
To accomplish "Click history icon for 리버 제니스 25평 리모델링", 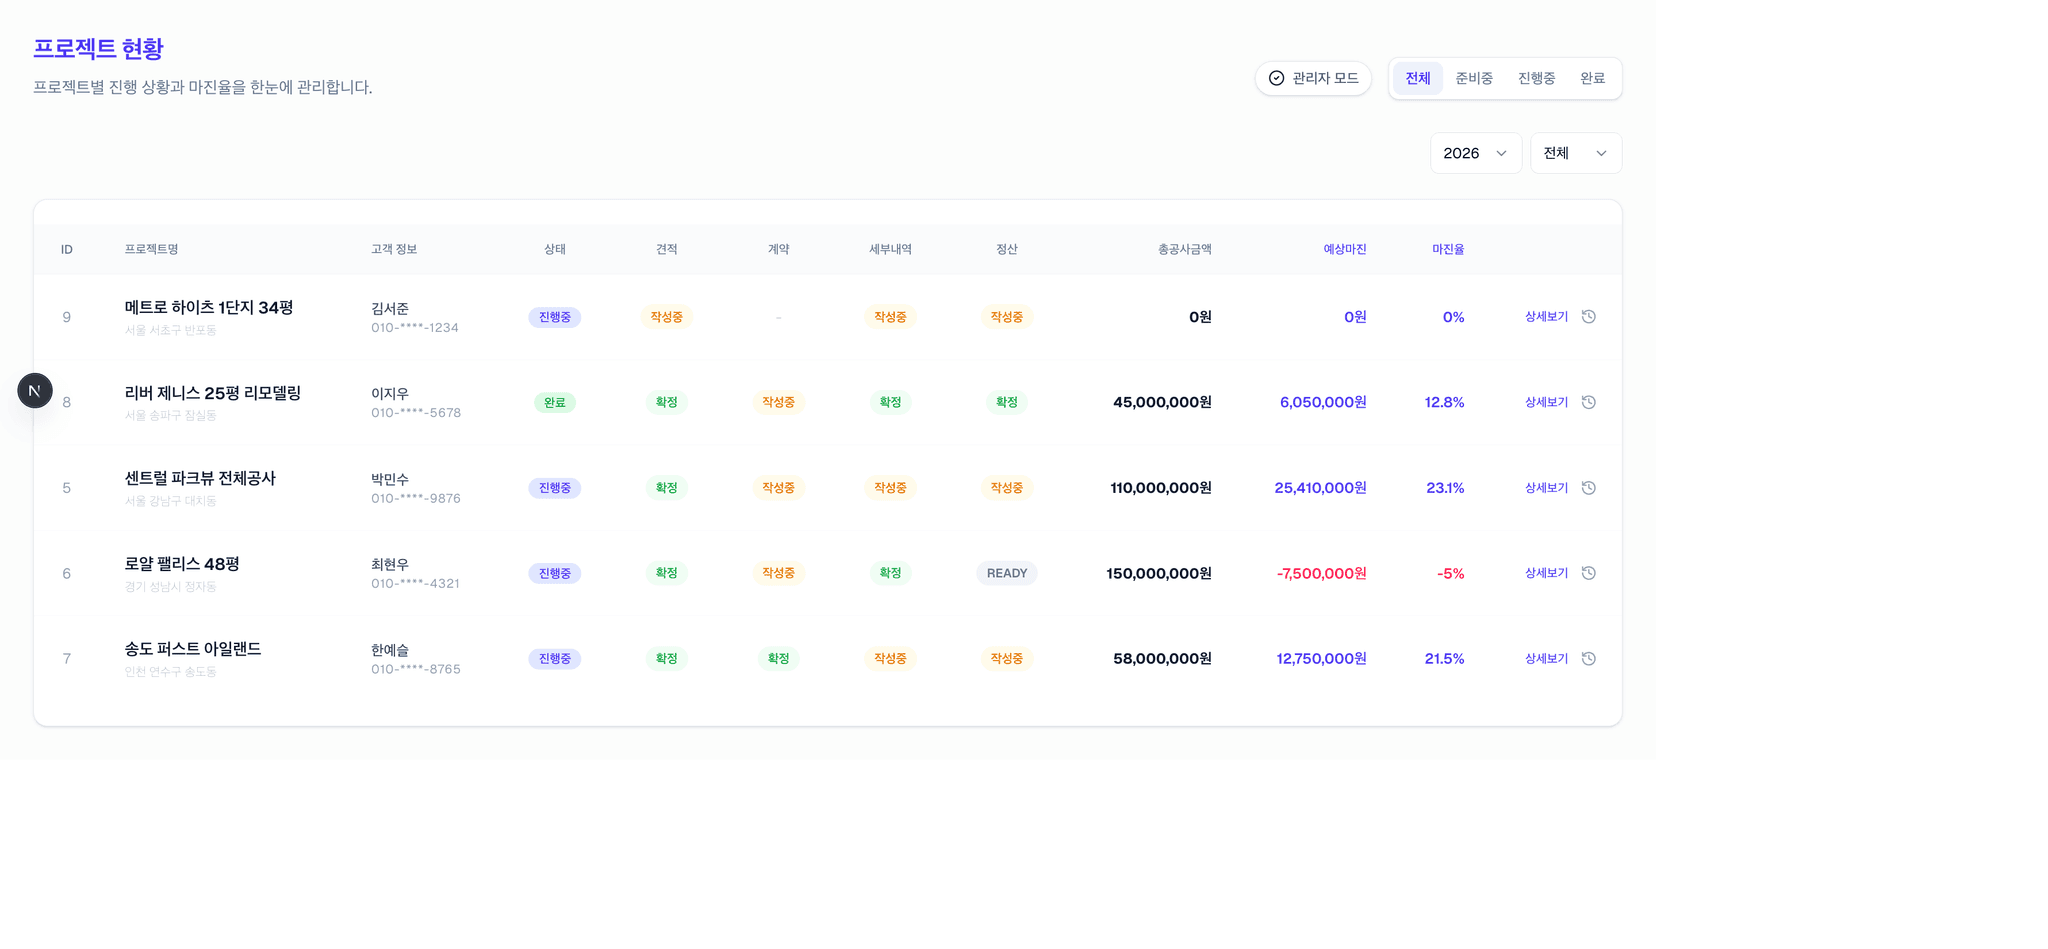I will coord(1588,402).
